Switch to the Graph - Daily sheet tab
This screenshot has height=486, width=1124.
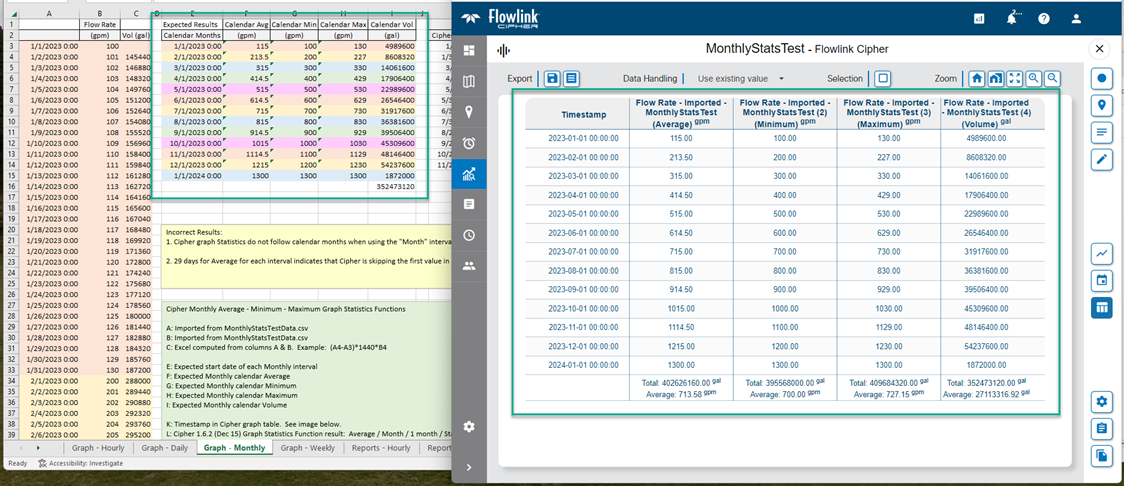(x=165, y=448)
